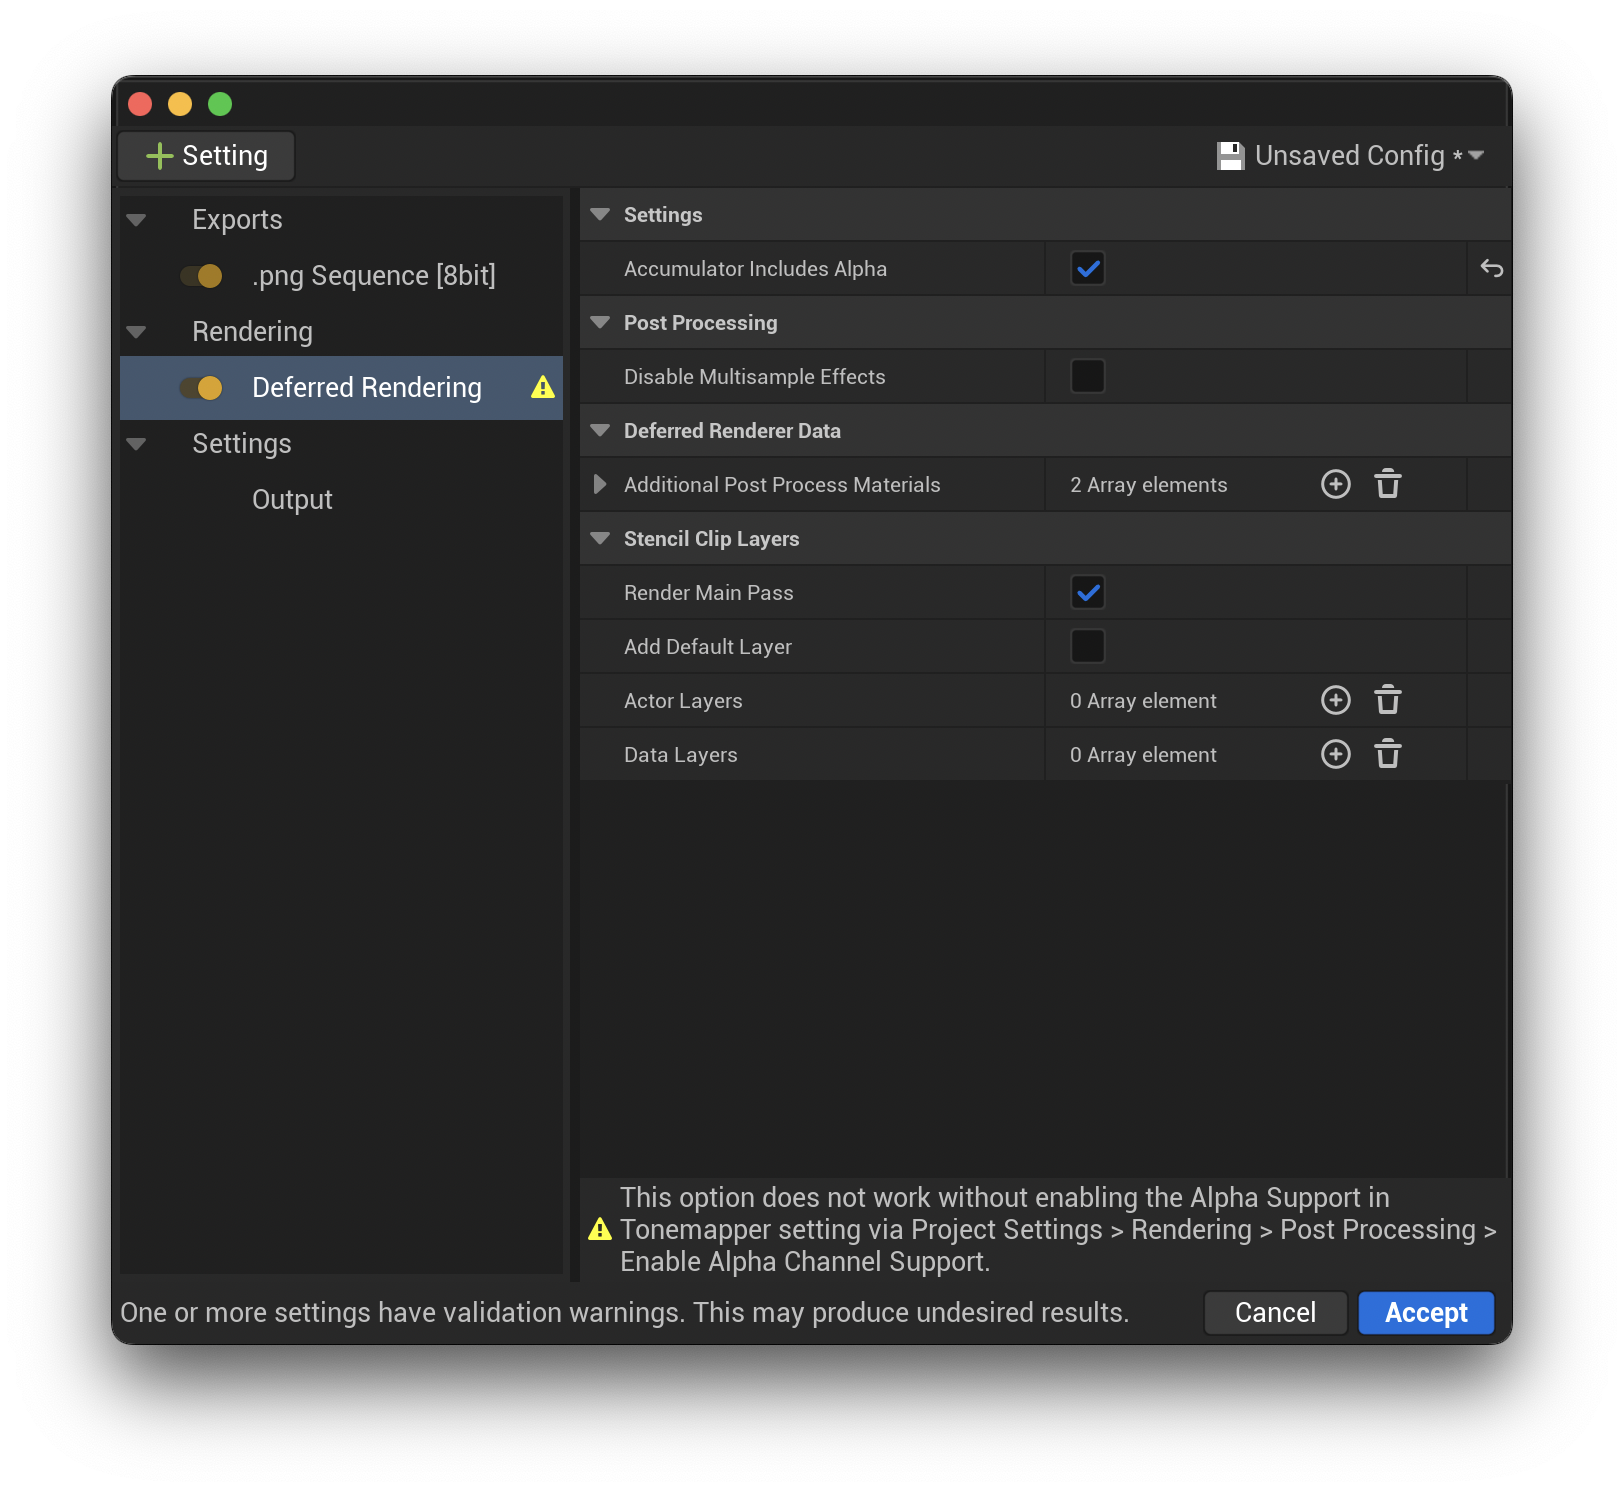This screenshot has width=1624, height=1492.
Task: Select Output in the settings tree
Action: coord(291,499)
